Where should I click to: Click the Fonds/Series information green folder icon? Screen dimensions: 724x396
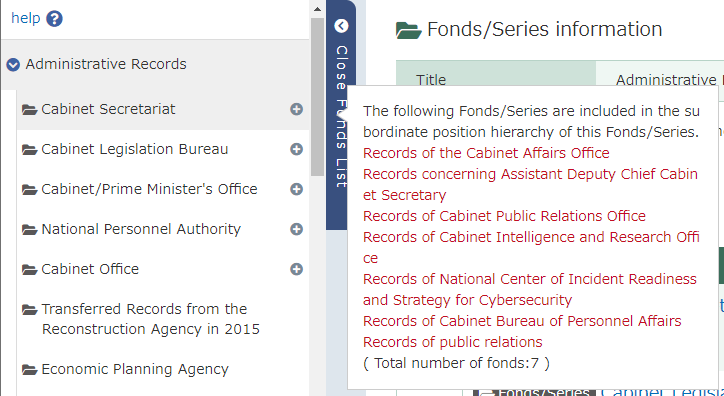click(x=409, y=31)
